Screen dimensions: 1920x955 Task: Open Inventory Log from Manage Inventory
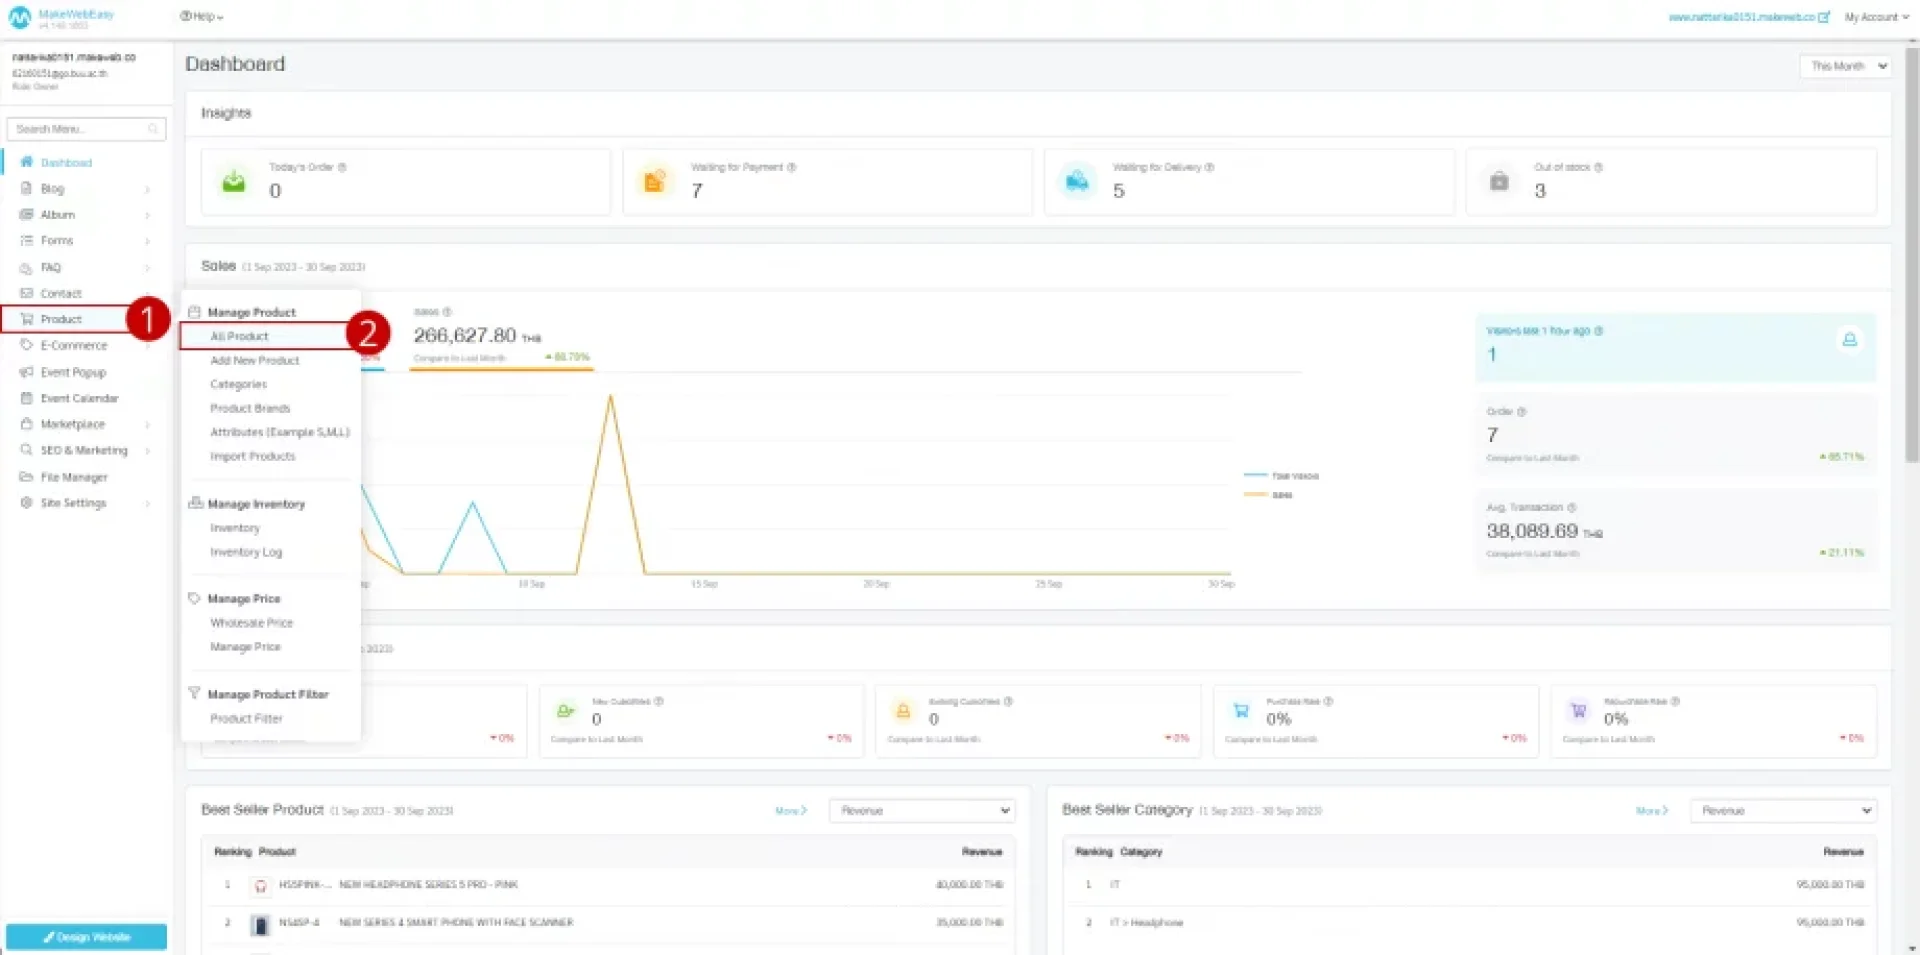point(246,552)
